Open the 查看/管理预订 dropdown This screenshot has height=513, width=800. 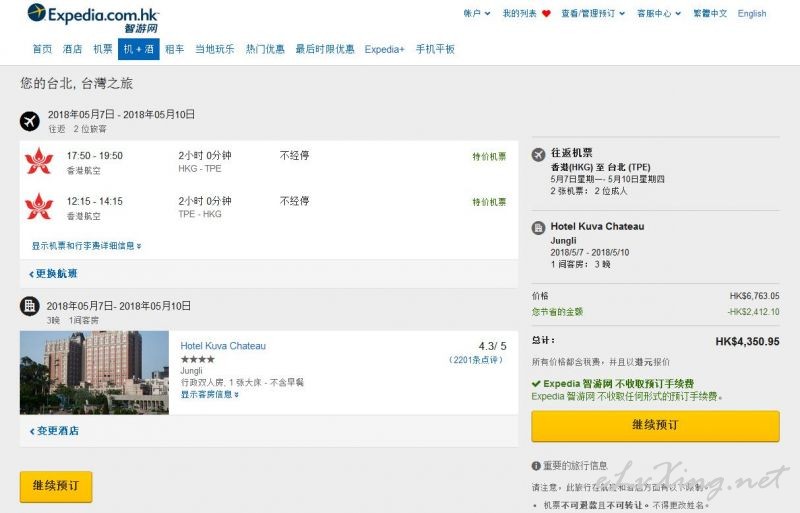593,14
